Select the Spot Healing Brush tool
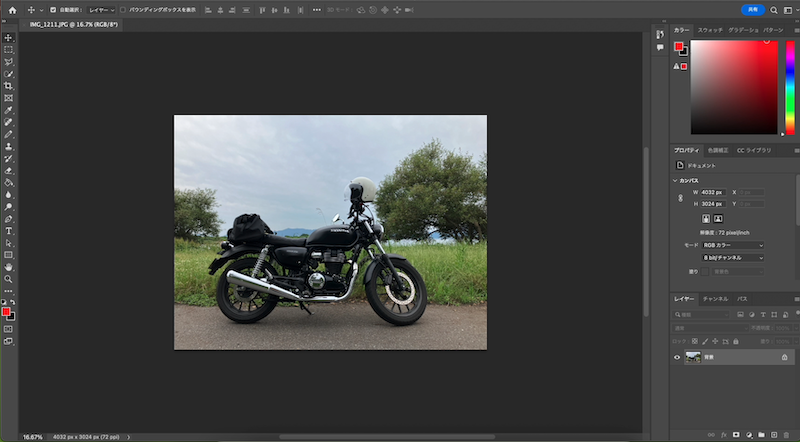Screen dimensions: 800x442 (8, 122)
